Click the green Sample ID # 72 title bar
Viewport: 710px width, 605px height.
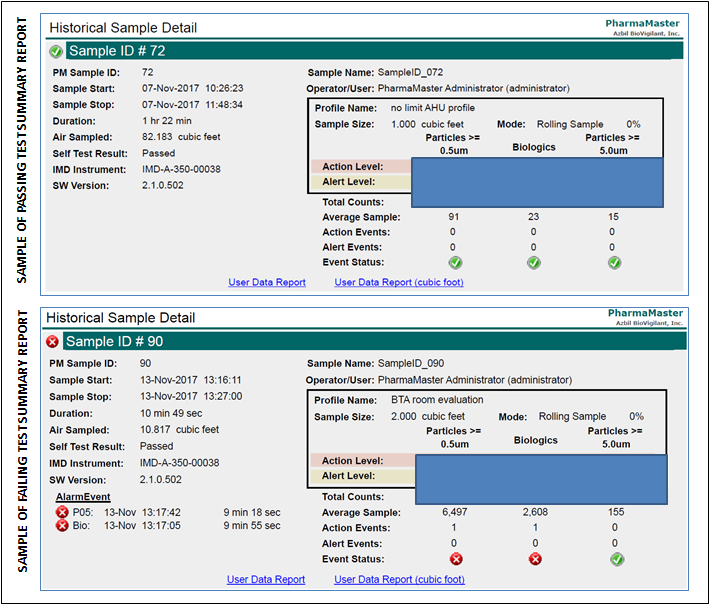[370, 51]
